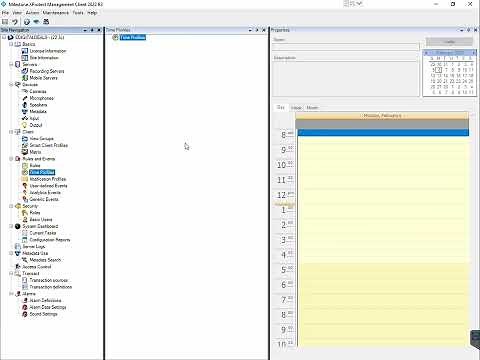Viewport: 480px width, 360px height.
Task: Select Configuration Reports in the tree
Action: pyautogui.click(x=50, y=240)
